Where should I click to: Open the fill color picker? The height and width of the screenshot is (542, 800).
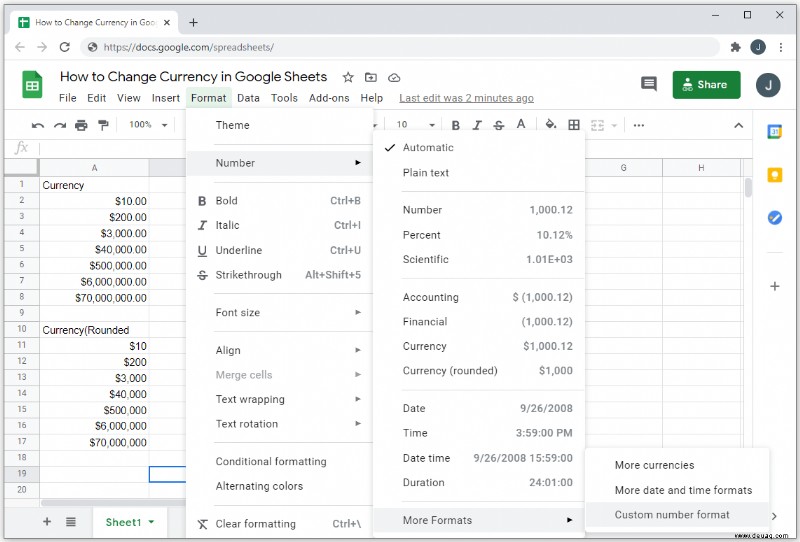click(551, 125)
